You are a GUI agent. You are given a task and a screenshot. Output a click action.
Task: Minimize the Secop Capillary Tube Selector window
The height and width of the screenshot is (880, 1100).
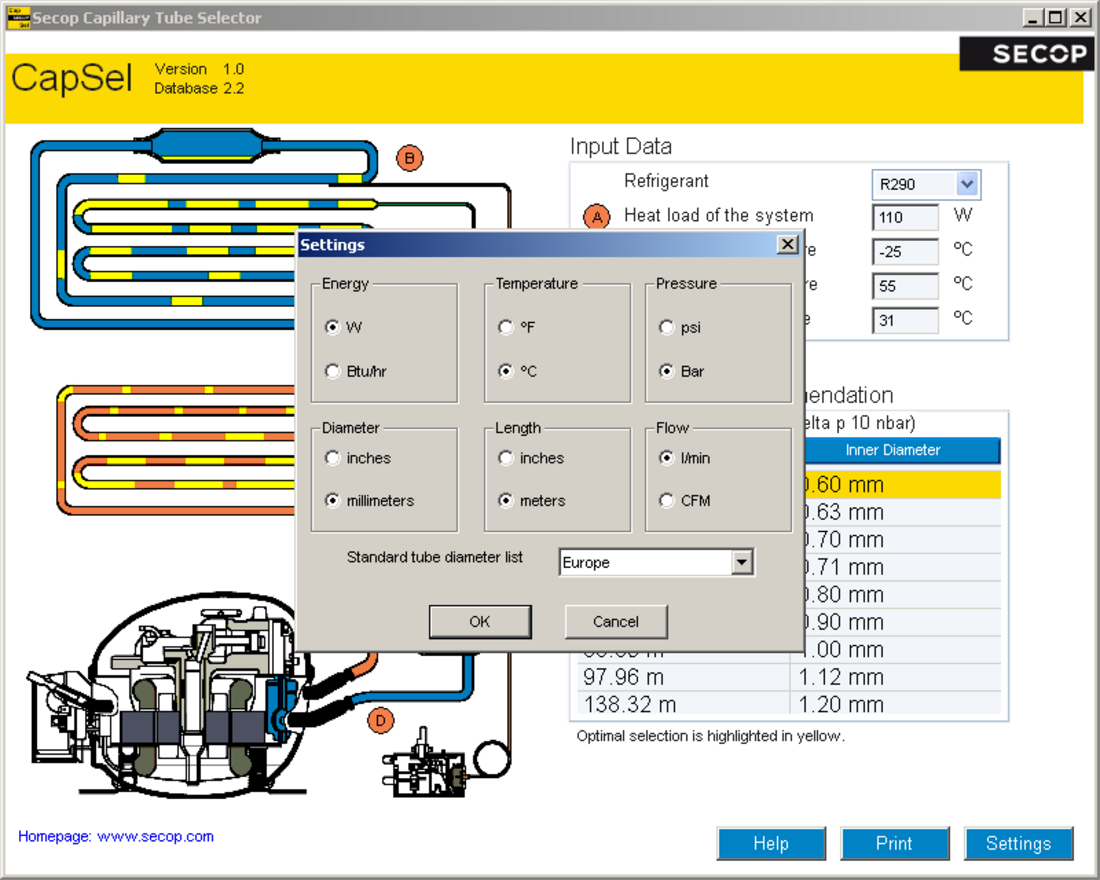1033,18
